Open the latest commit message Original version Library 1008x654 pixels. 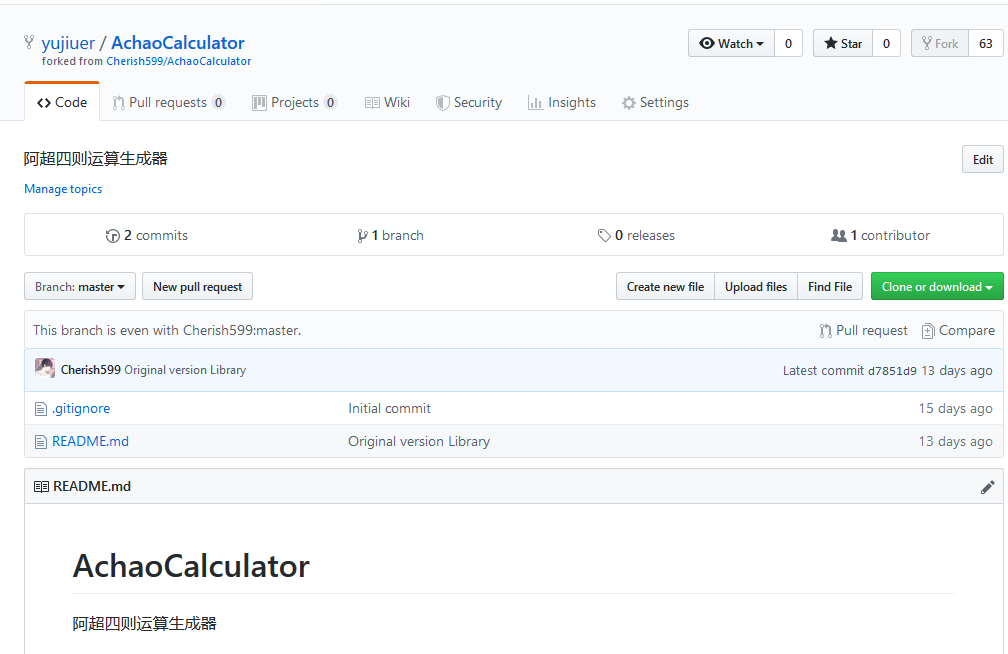pyautogui.click(x=185, y=370)
